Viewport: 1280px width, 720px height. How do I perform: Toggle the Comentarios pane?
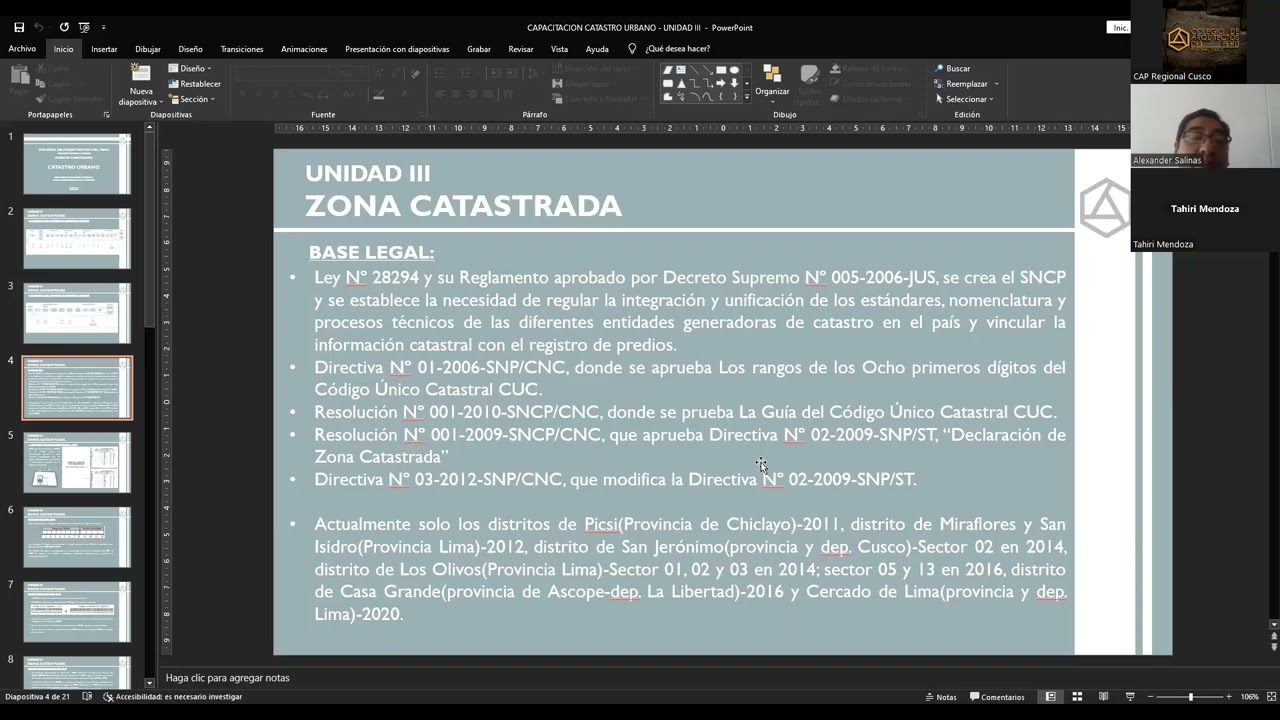997,697
